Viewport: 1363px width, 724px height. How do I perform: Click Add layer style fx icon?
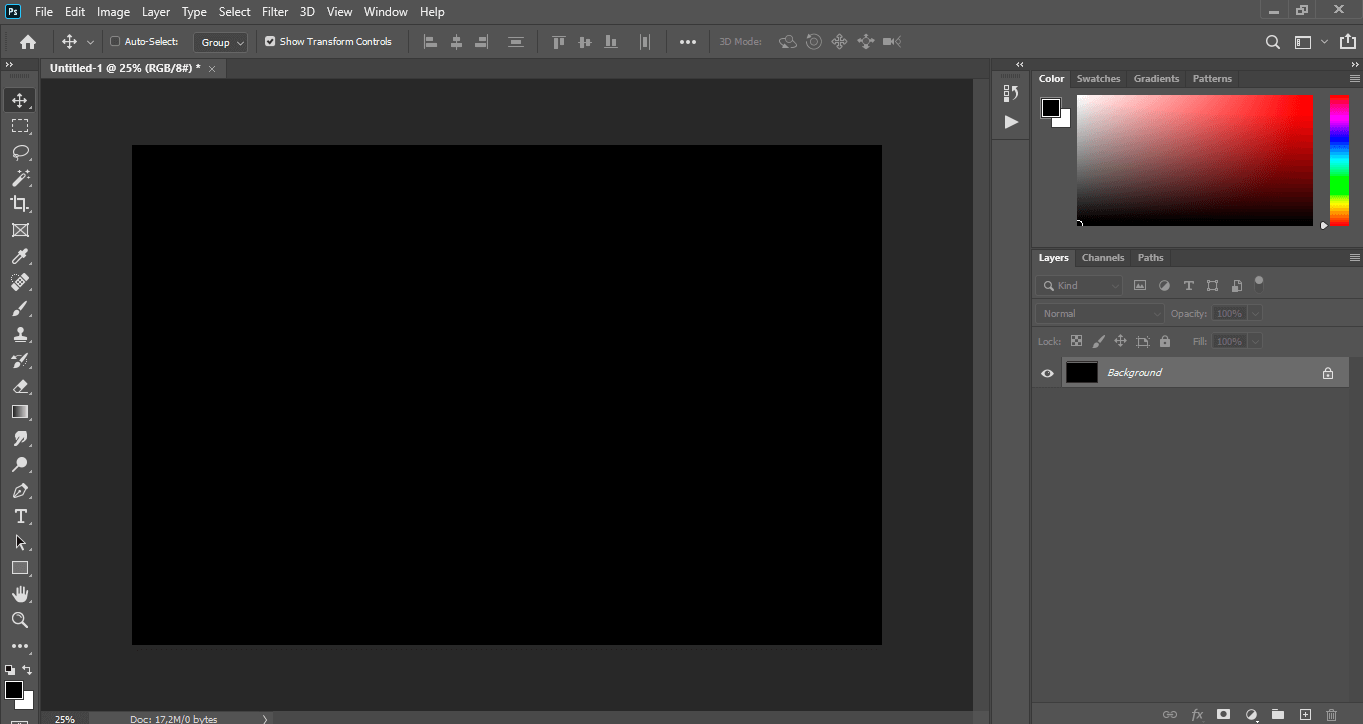point(1197,714)
